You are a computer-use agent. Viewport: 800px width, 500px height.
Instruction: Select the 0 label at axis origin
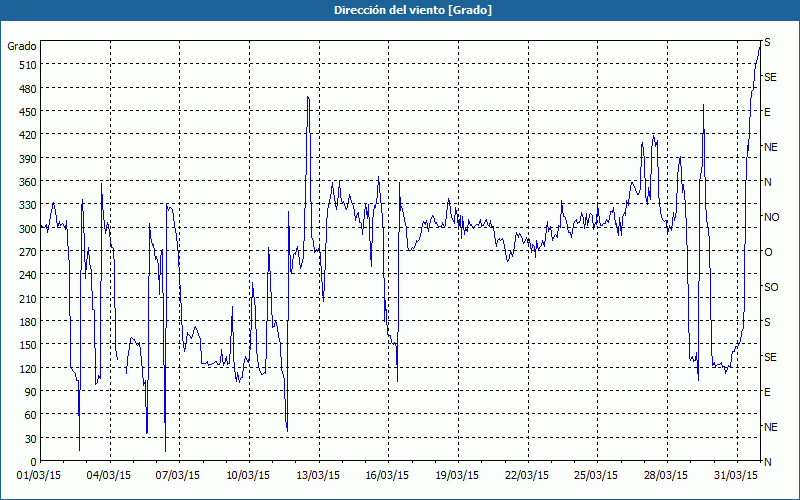34,462
